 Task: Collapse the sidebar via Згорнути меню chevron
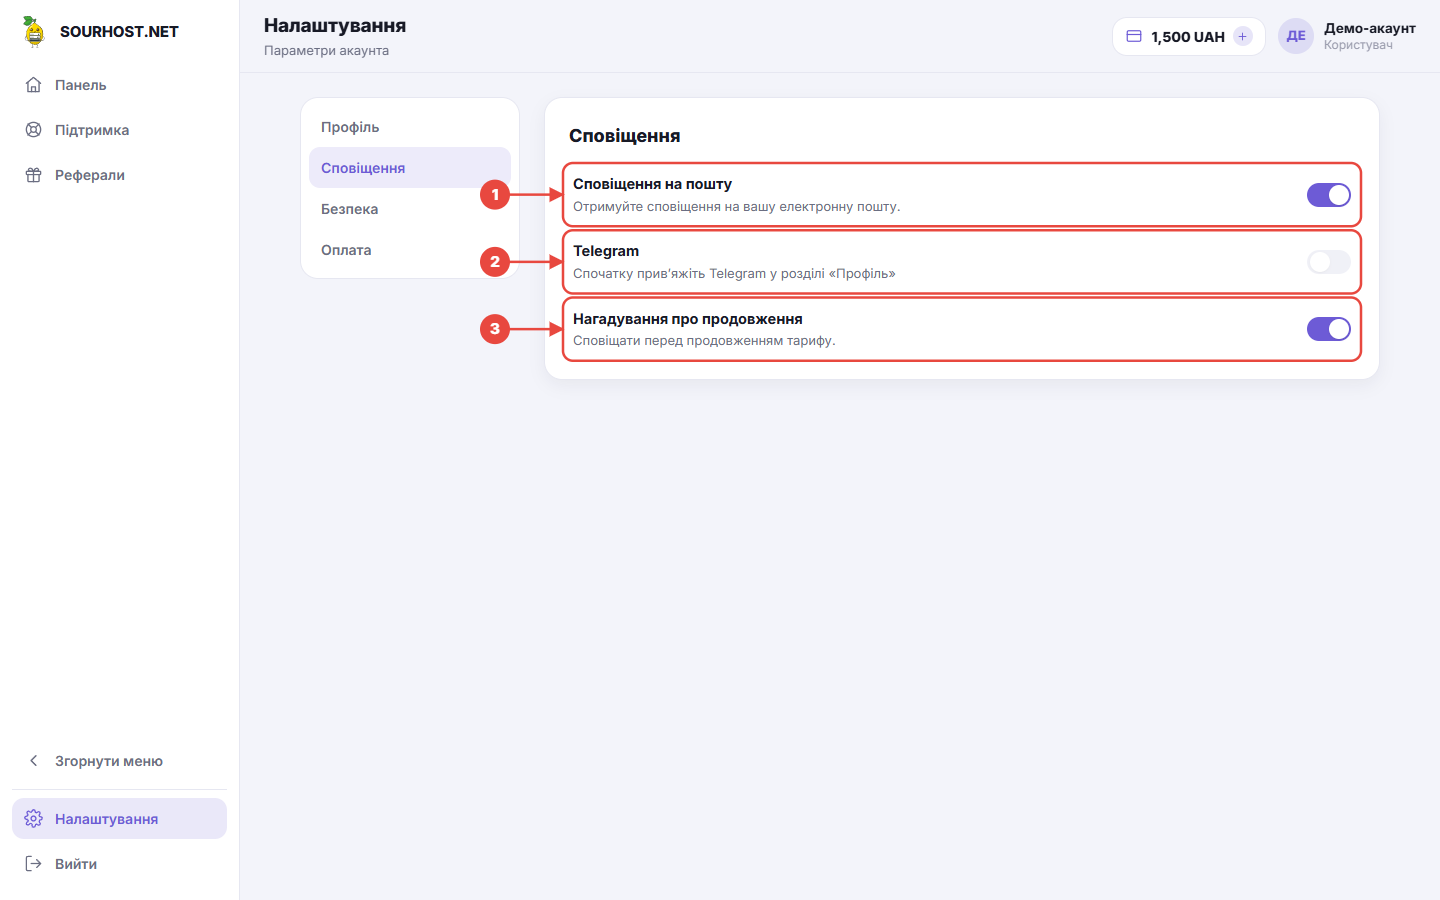(33, 761)
